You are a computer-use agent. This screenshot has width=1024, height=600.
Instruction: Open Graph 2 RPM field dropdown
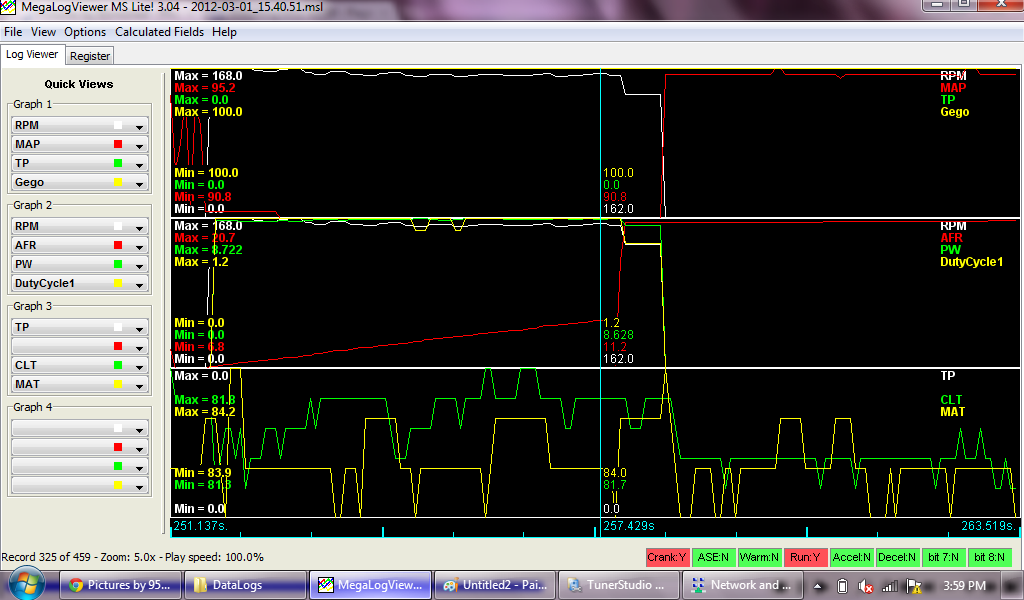pyautogui.click(x=80, y=227)
